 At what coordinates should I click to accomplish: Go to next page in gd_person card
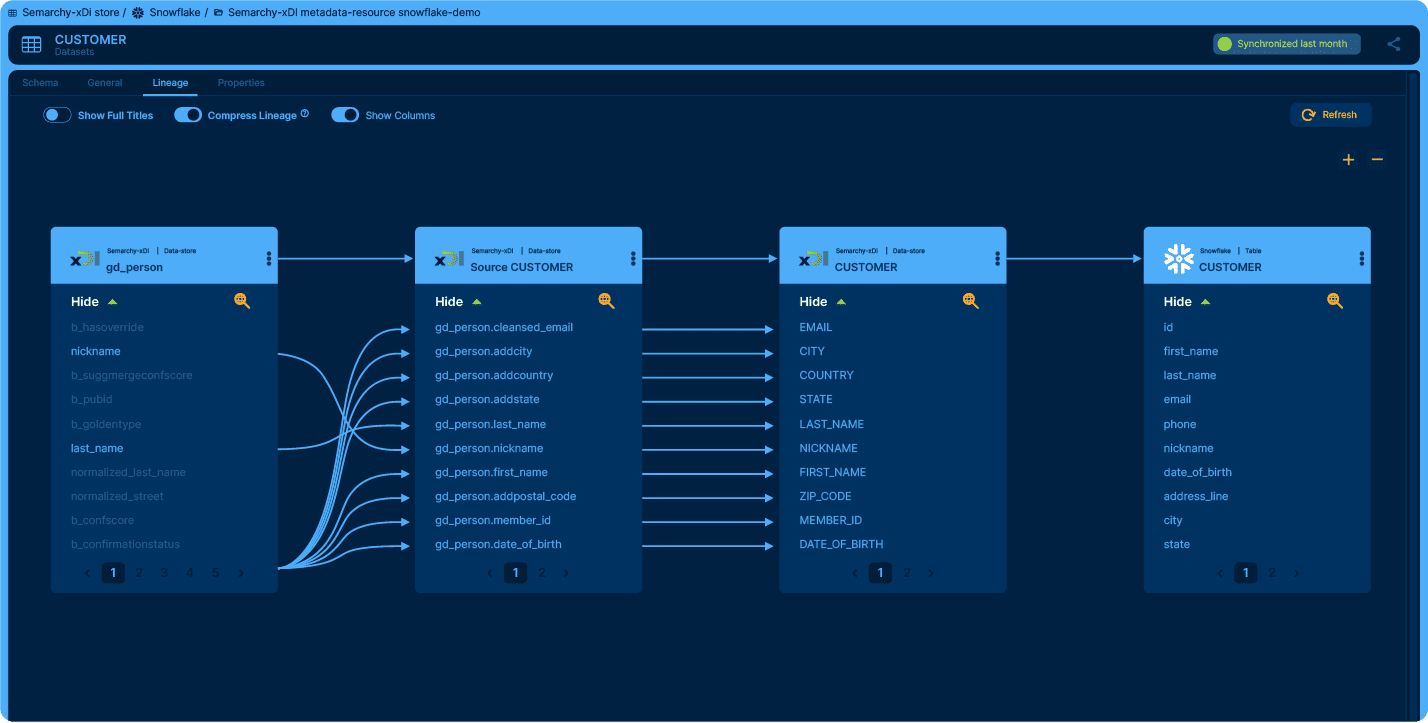241,573
